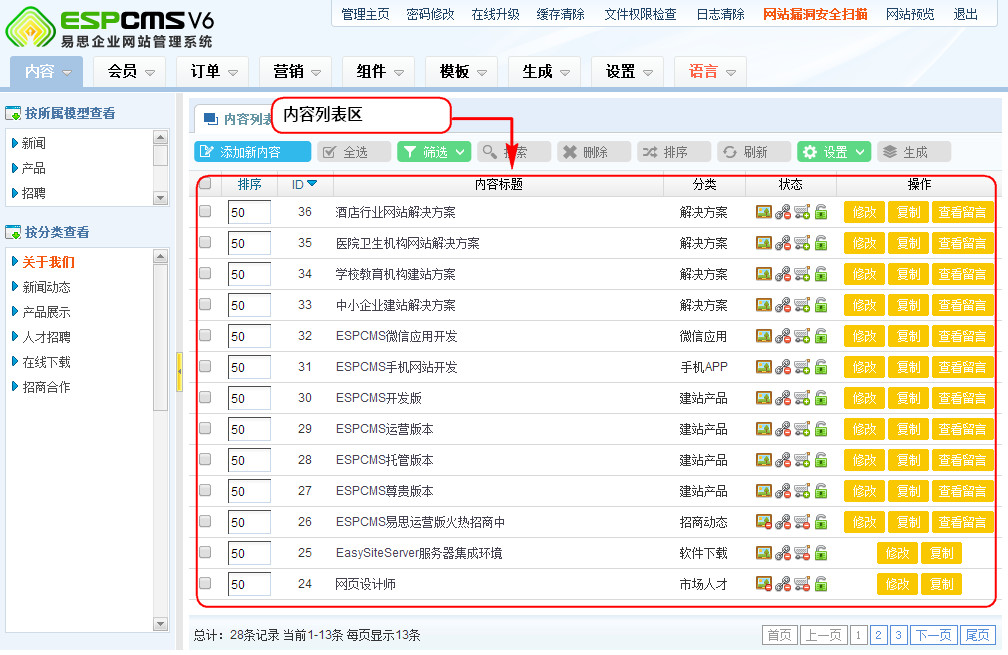Click the 删除 toolbar button
This screenshot has height=655, width=1008.
pyautogui.click(x=594, y=152)
